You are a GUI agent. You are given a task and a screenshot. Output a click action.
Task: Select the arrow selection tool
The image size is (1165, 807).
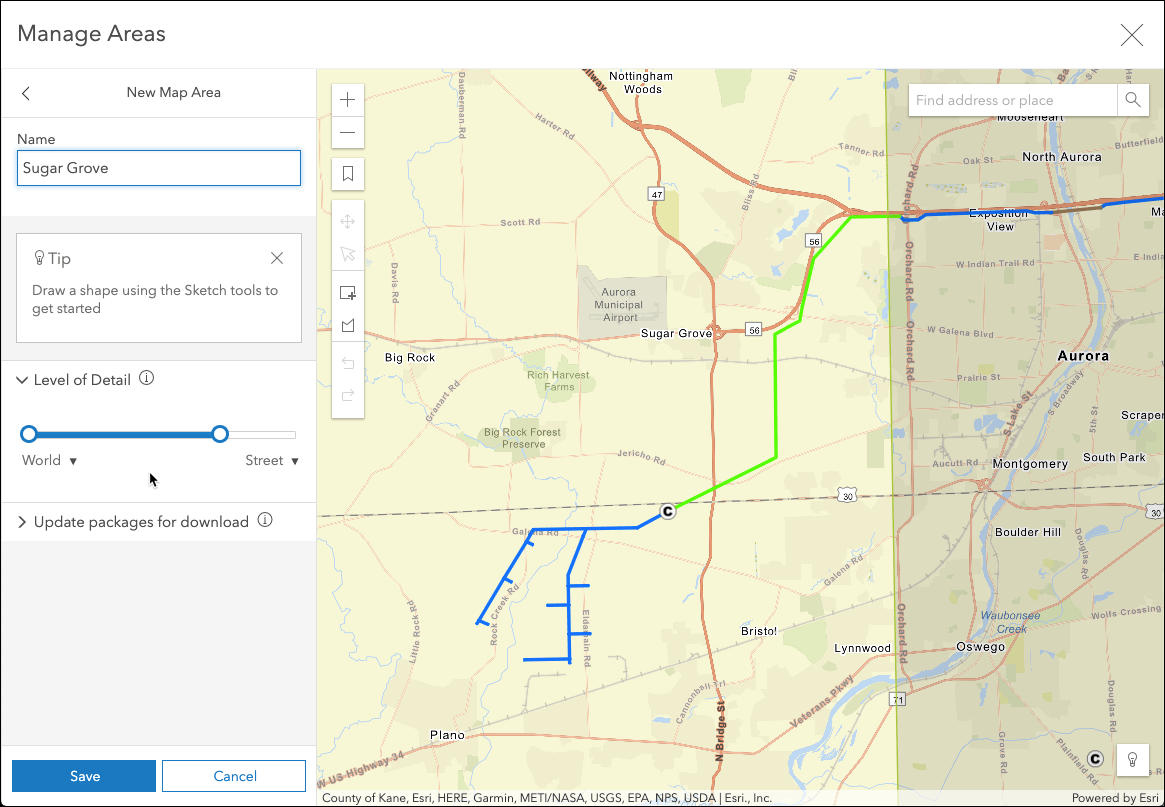348,254
